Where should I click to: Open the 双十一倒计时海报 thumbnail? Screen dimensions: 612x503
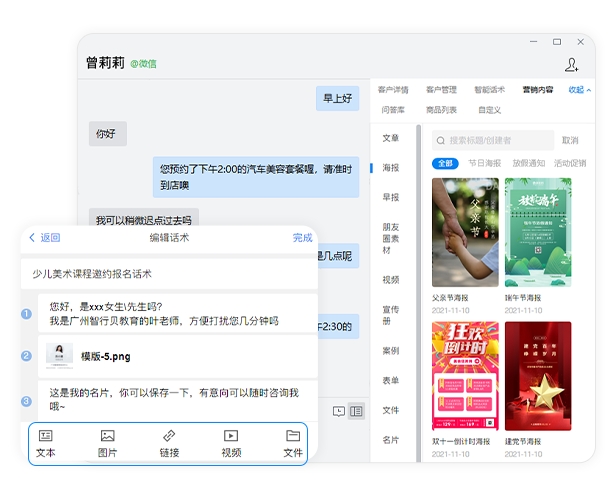[465, 376]
